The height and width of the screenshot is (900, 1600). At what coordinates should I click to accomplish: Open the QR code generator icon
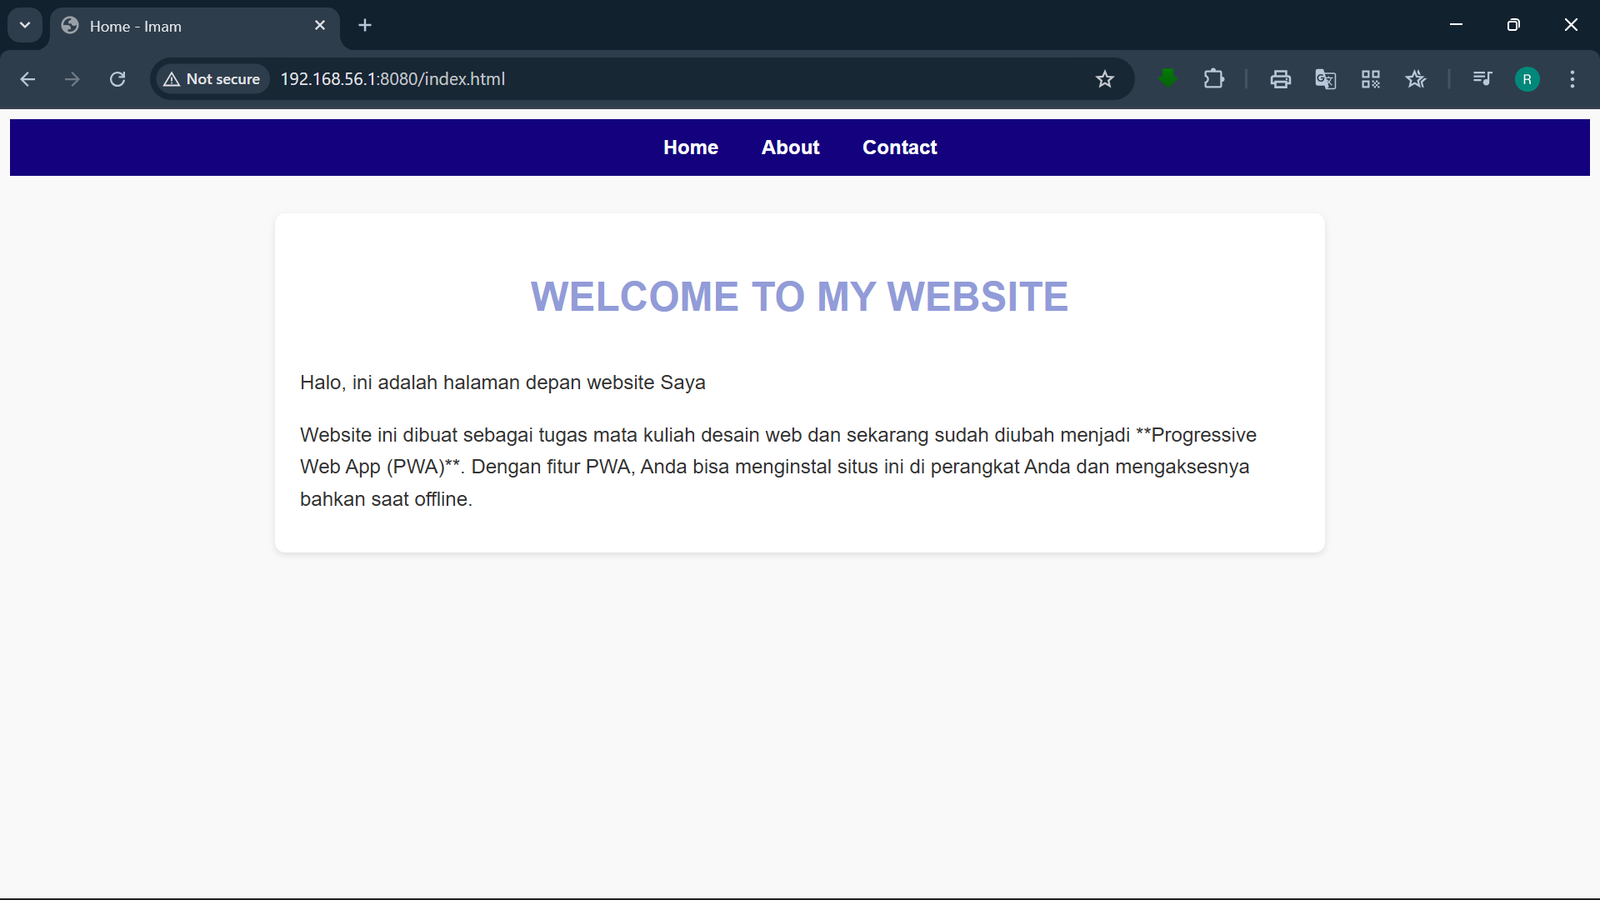[1370, 79]
